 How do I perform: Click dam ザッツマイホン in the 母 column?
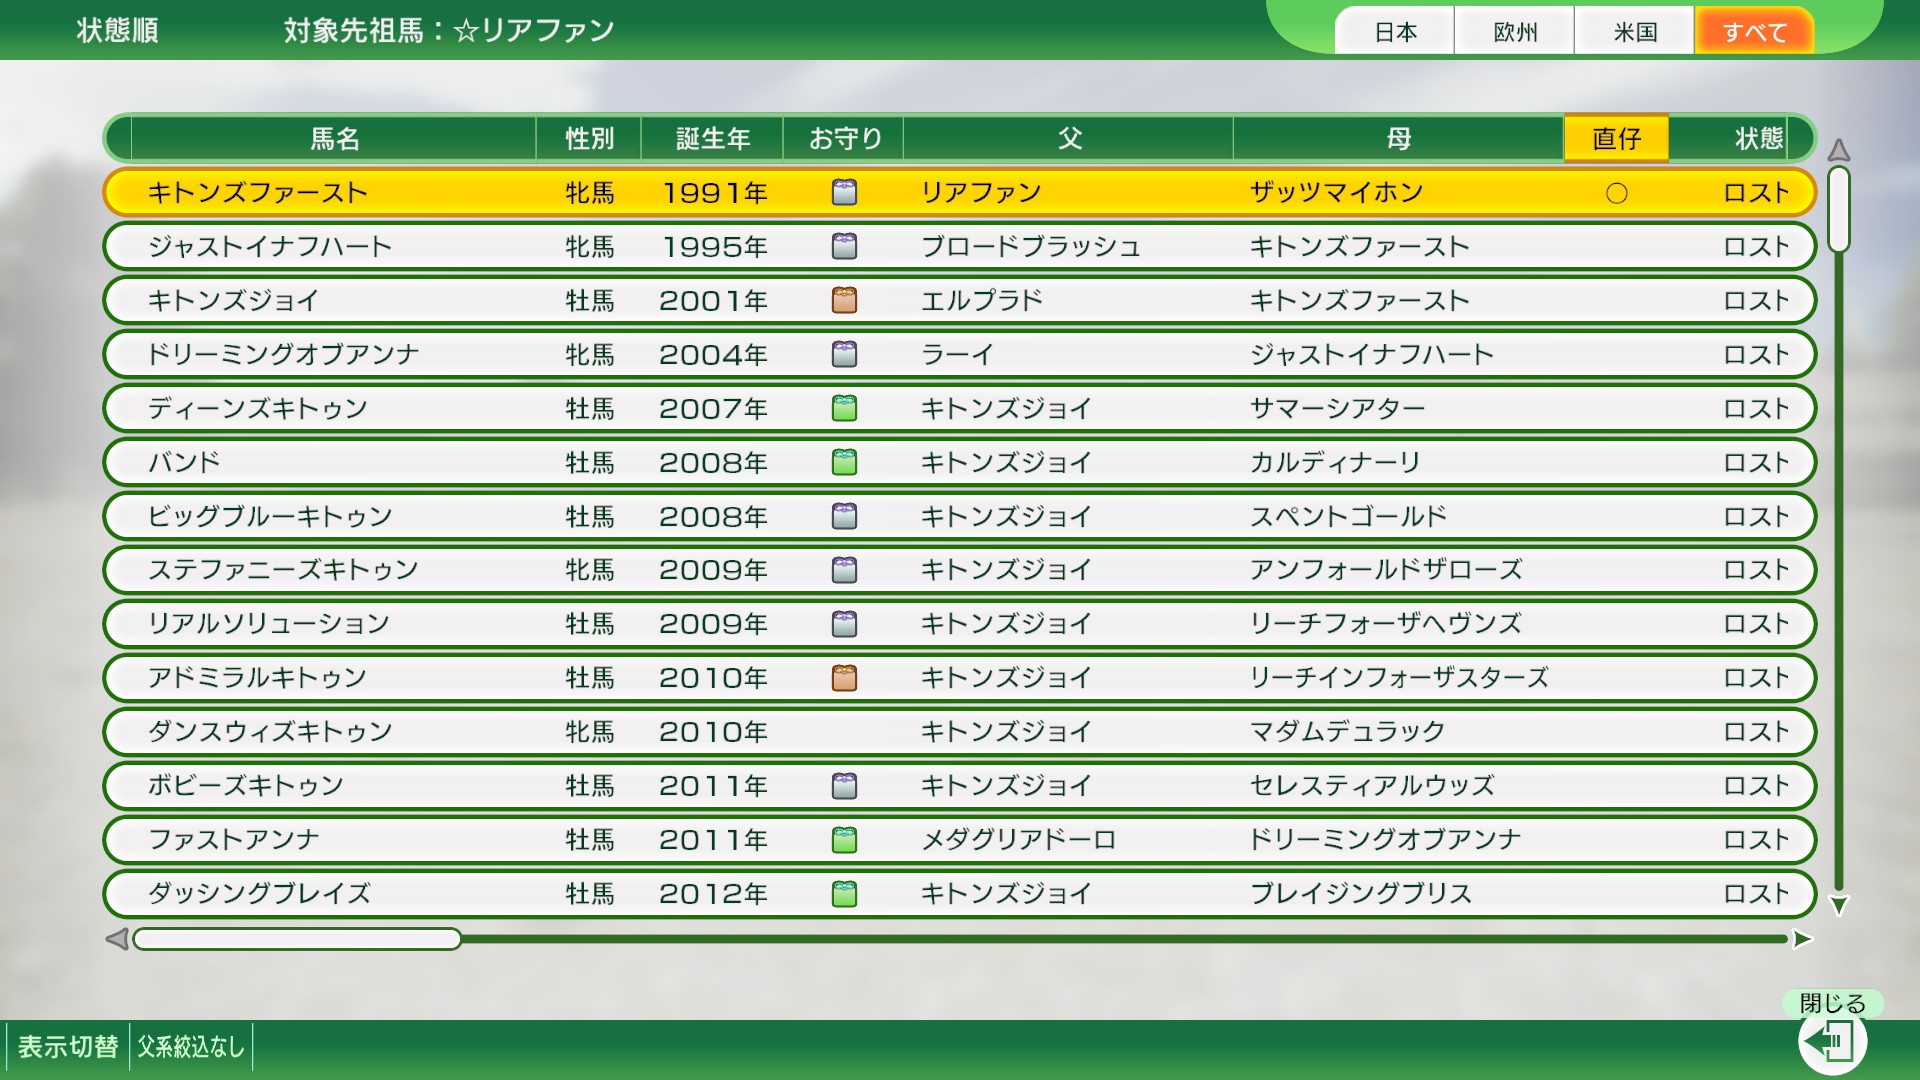[1336, 193]
